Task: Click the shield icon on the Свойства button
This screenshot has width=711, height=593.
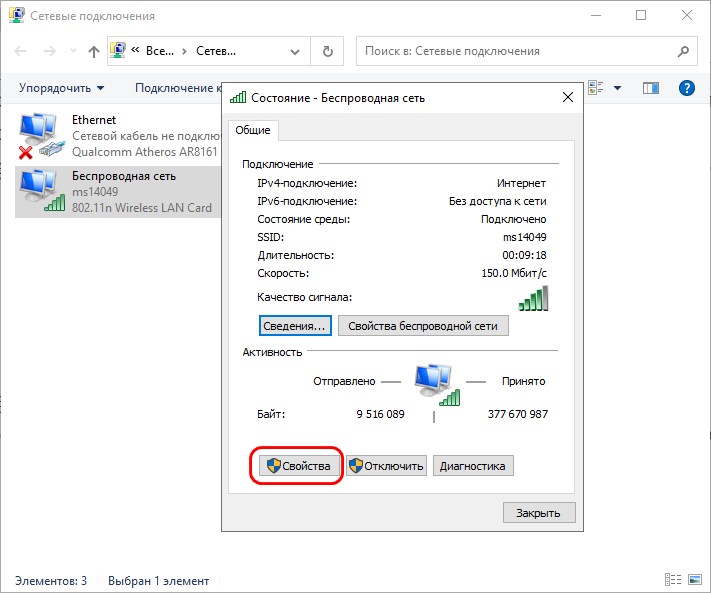Action: tap(273, 466)
